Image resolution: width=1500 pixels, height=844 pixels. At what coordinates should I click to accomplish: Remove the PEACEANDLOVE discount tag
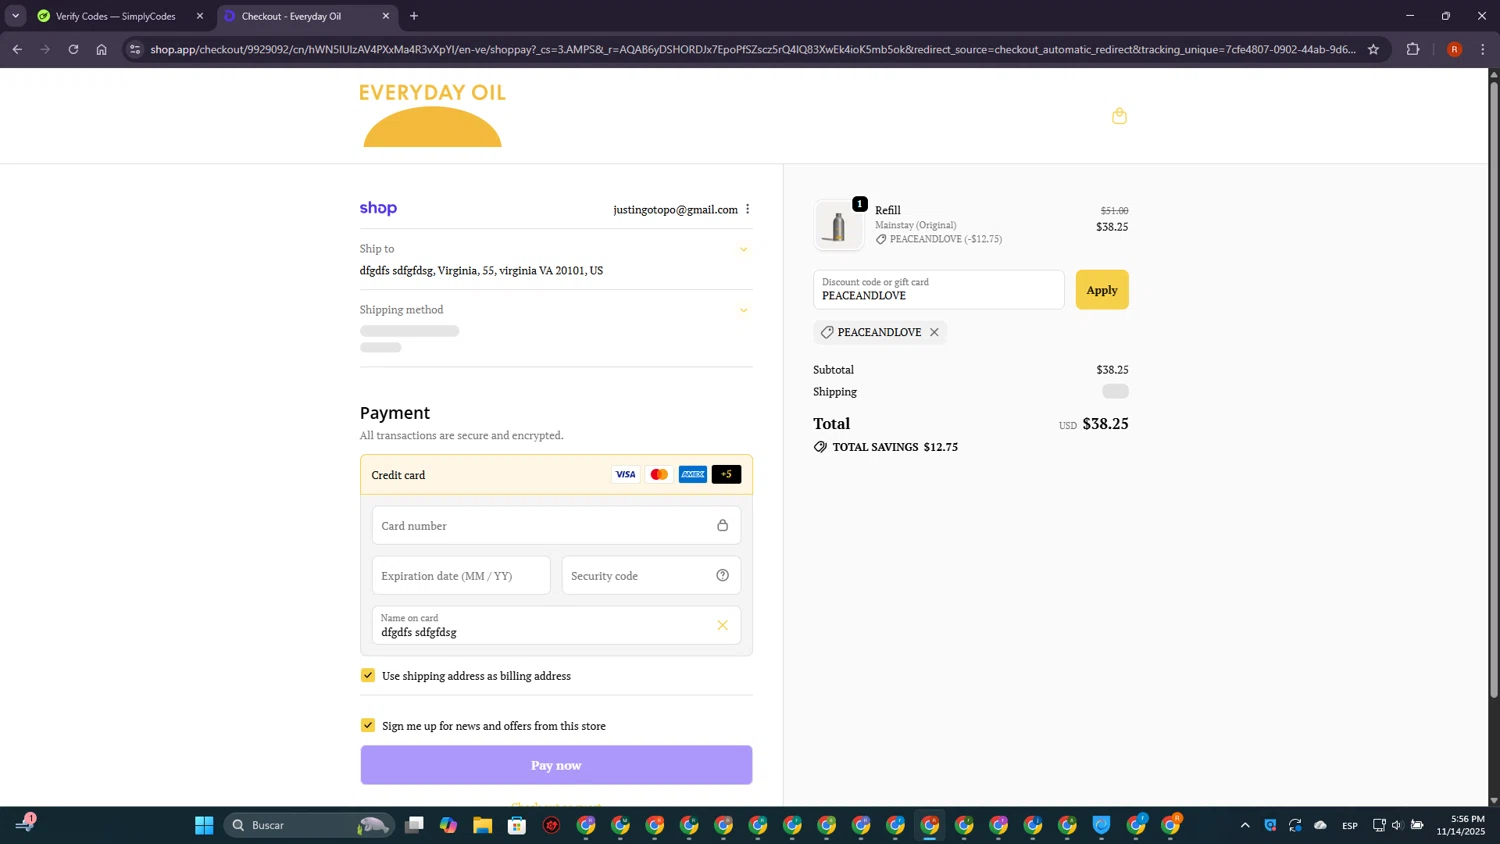pyautogui.click(x=934, y=332)
